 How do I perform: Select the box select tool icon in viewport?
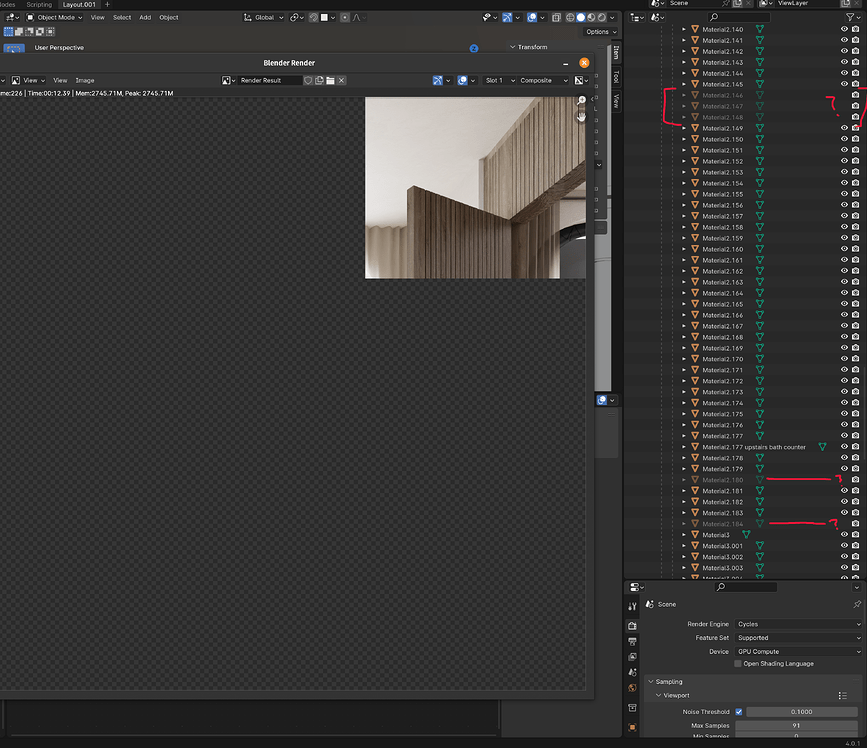click(14, 49)
